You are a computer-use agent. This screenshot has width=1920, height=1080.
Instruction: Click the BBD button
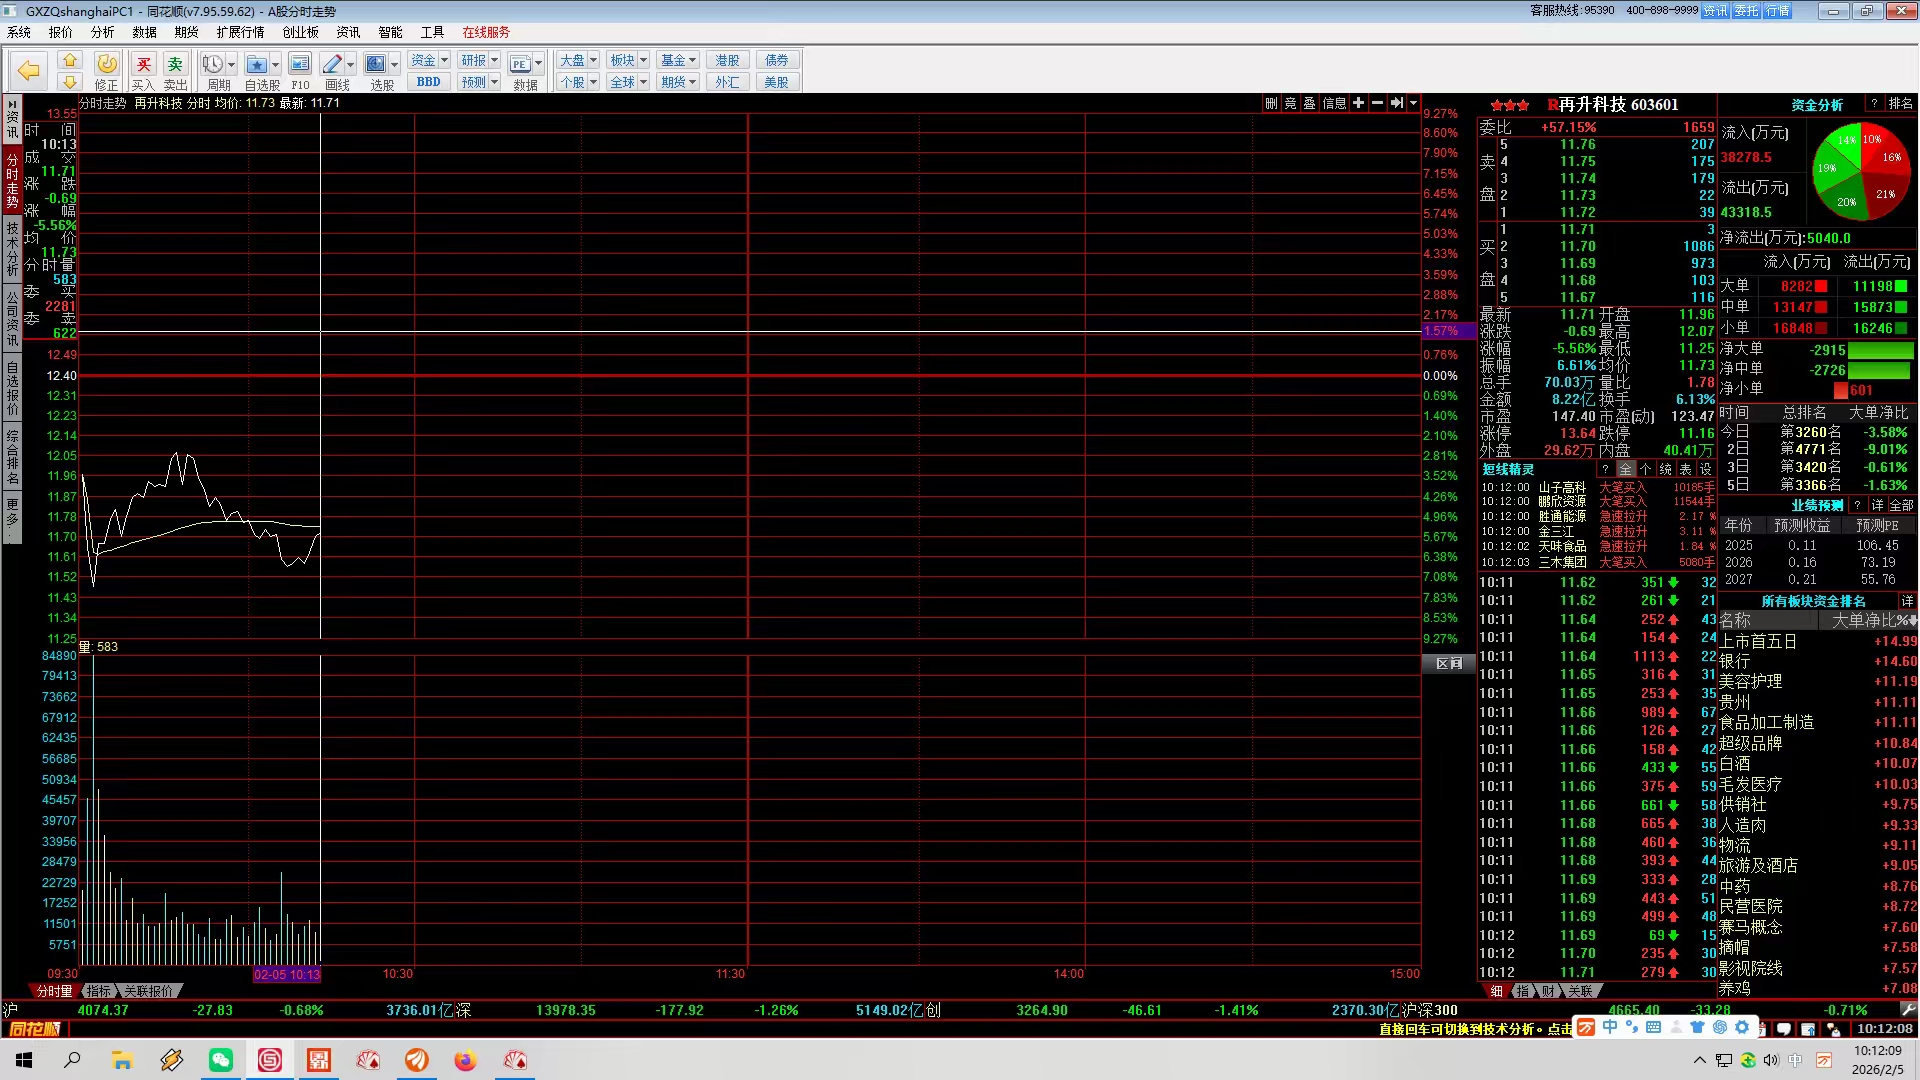tap(428, 82)
